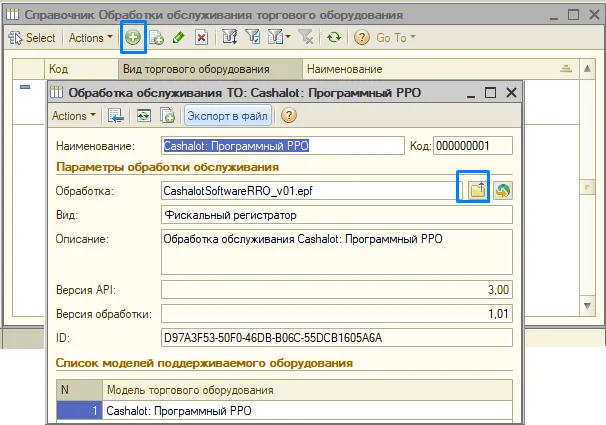This screenshot has height=425, width=606.
Task: Edit current item with green pencil icon
Action: 179,38
